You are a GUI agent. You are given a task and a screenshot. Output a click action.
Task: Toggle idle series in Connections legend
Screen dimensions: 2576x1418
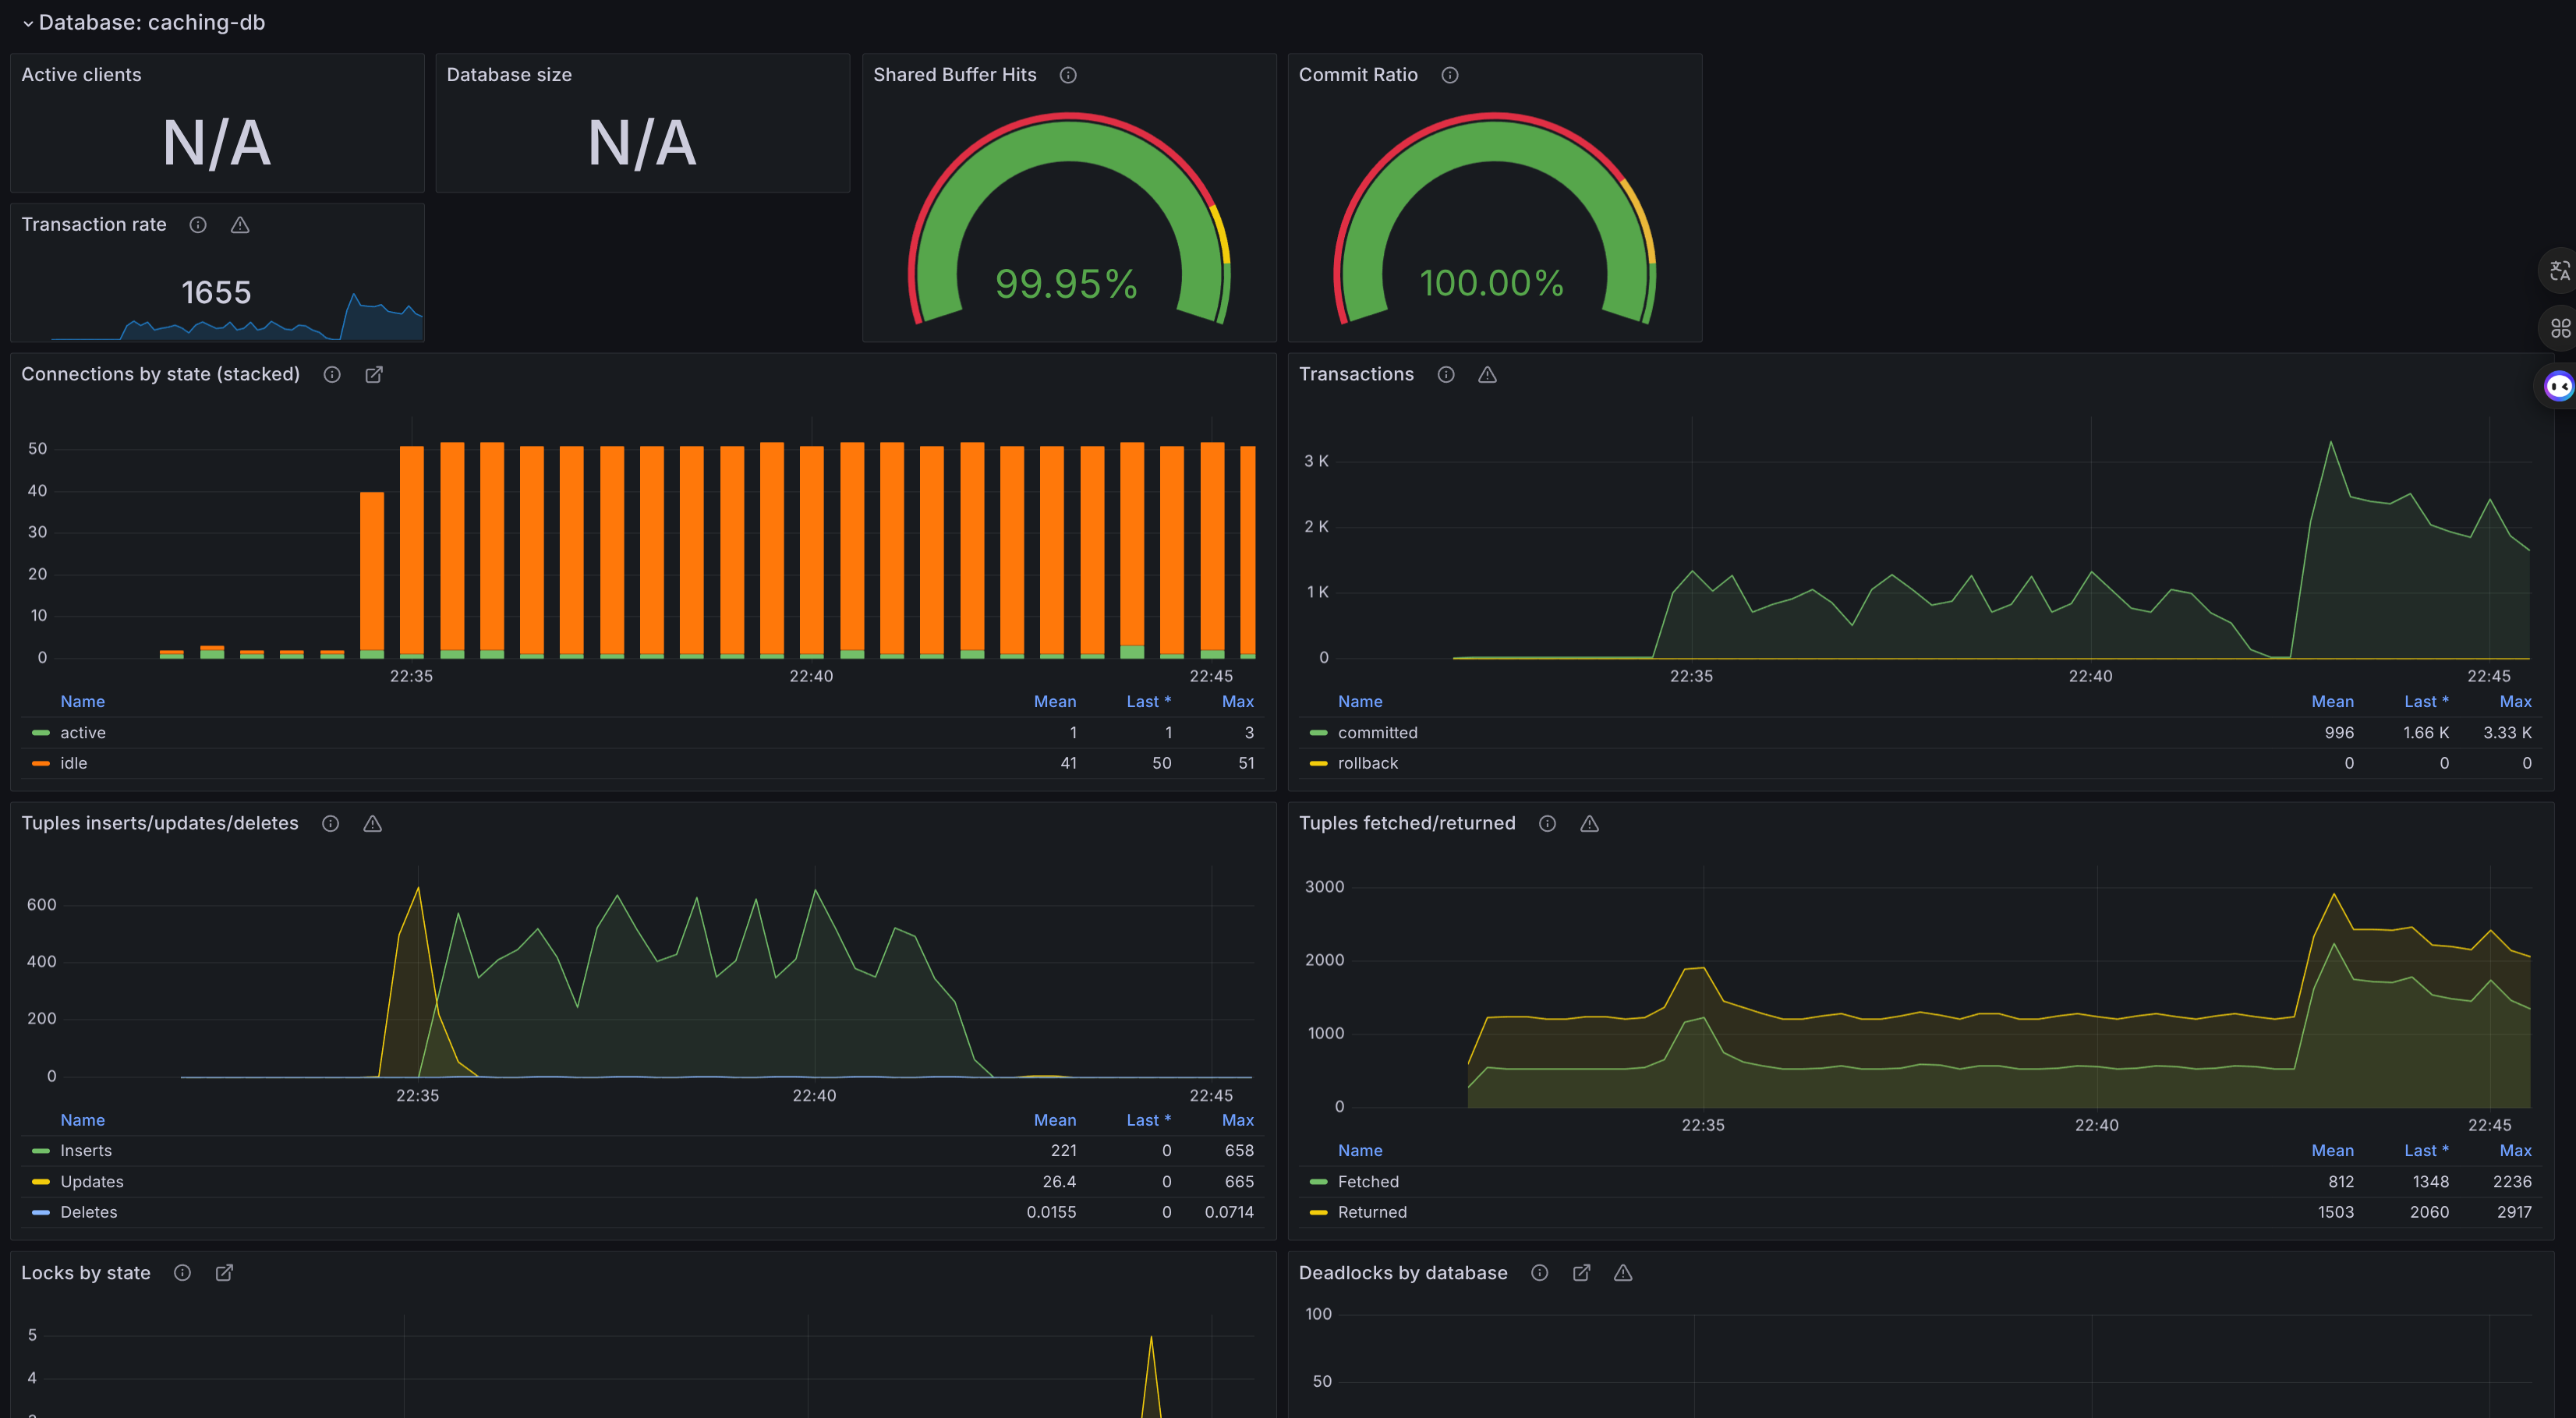73,763
